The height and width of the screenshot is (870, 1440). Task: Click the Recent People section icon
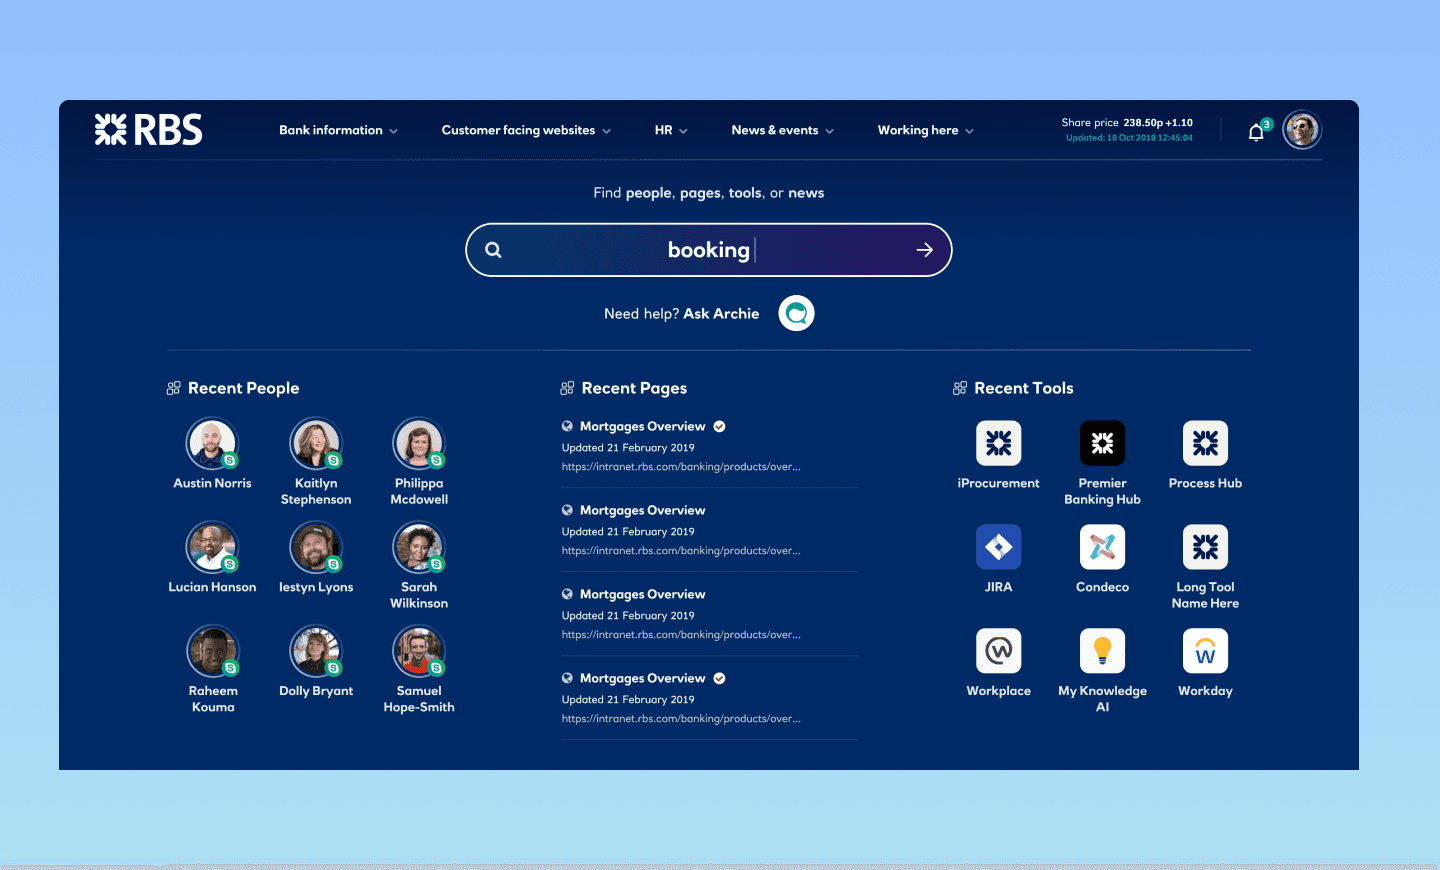point(173,388)
